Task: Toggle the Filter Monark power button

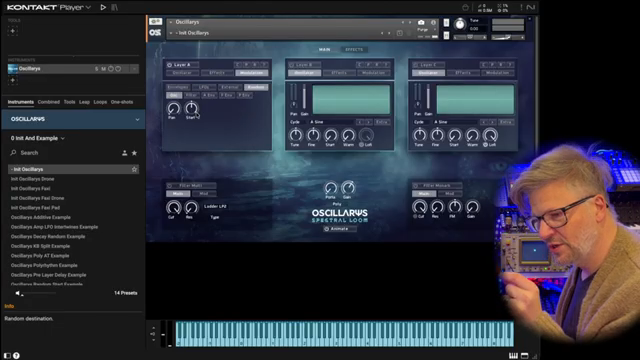Action: tap(416, 186)
